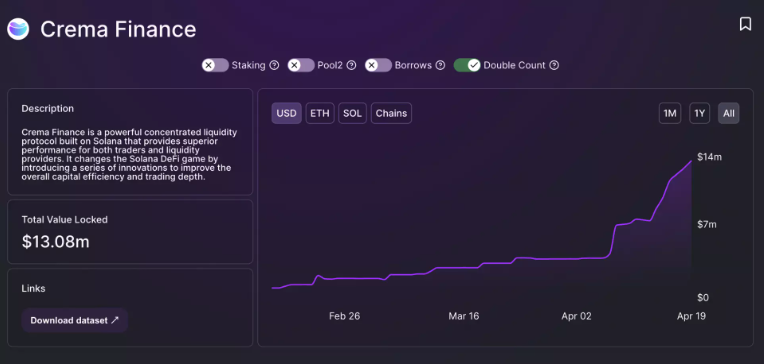Switch chart denomination to SOL
The image size is (765, 364).
[x=352, y=113]
